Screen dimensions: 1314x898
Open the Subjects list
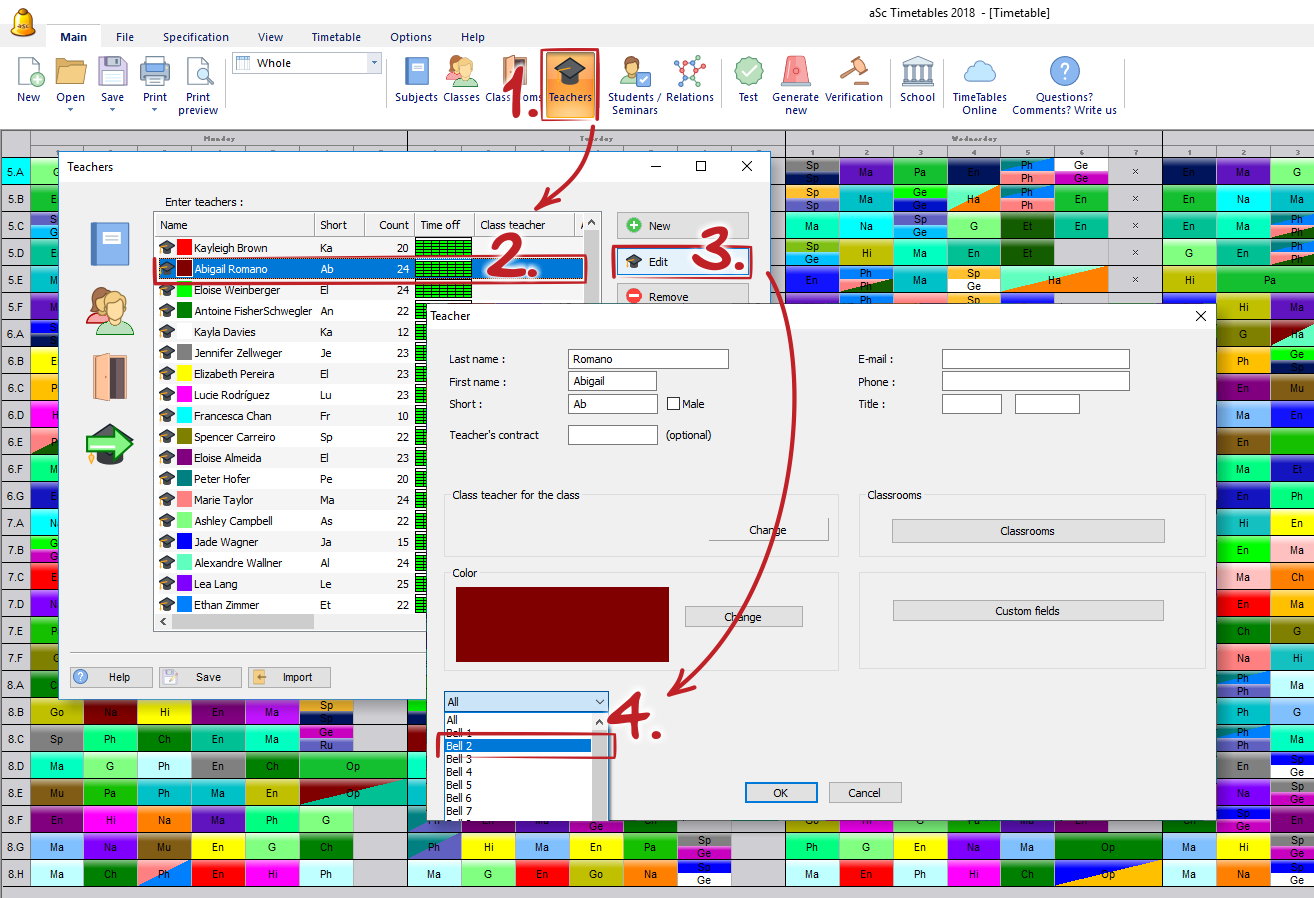pos(416,79)
